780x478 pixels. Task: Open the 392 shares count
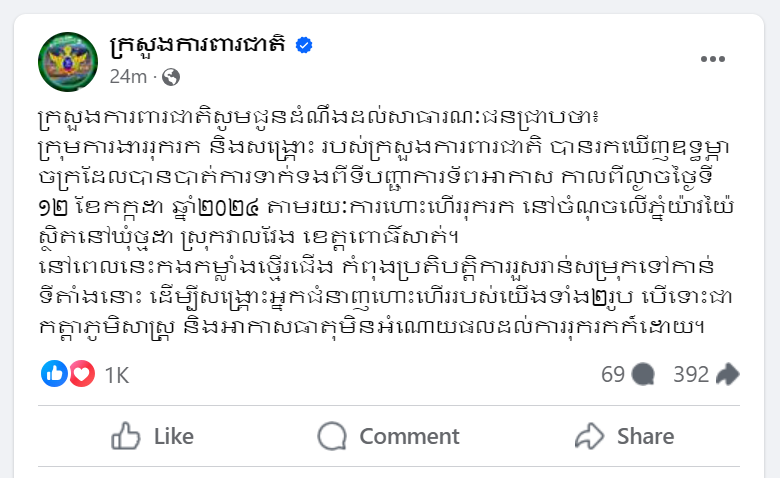[x=691, y=374]
